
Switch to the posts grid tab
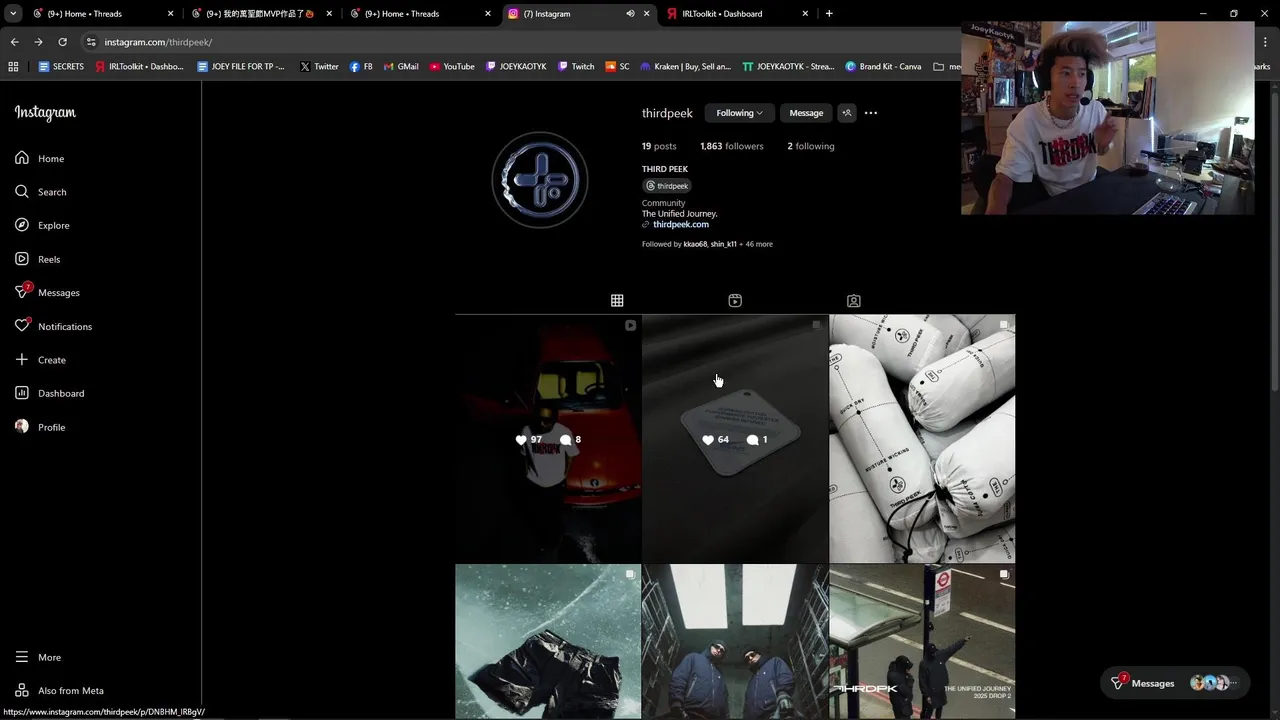617,300
